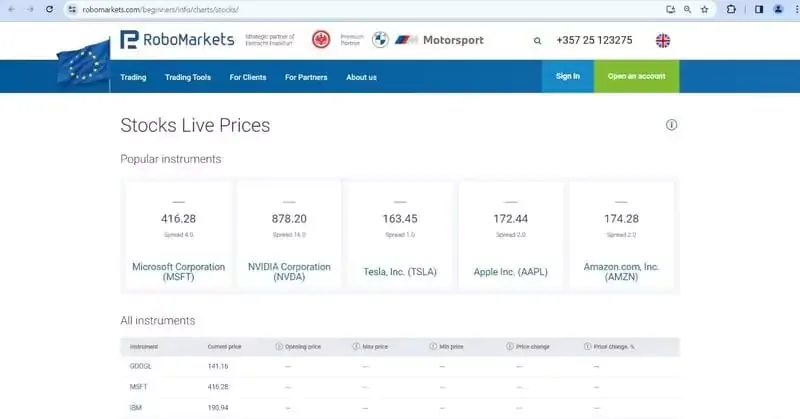Open site search magnifier icon
The height and width of the screenshot is (419, 800).
(x=537, y=41)
